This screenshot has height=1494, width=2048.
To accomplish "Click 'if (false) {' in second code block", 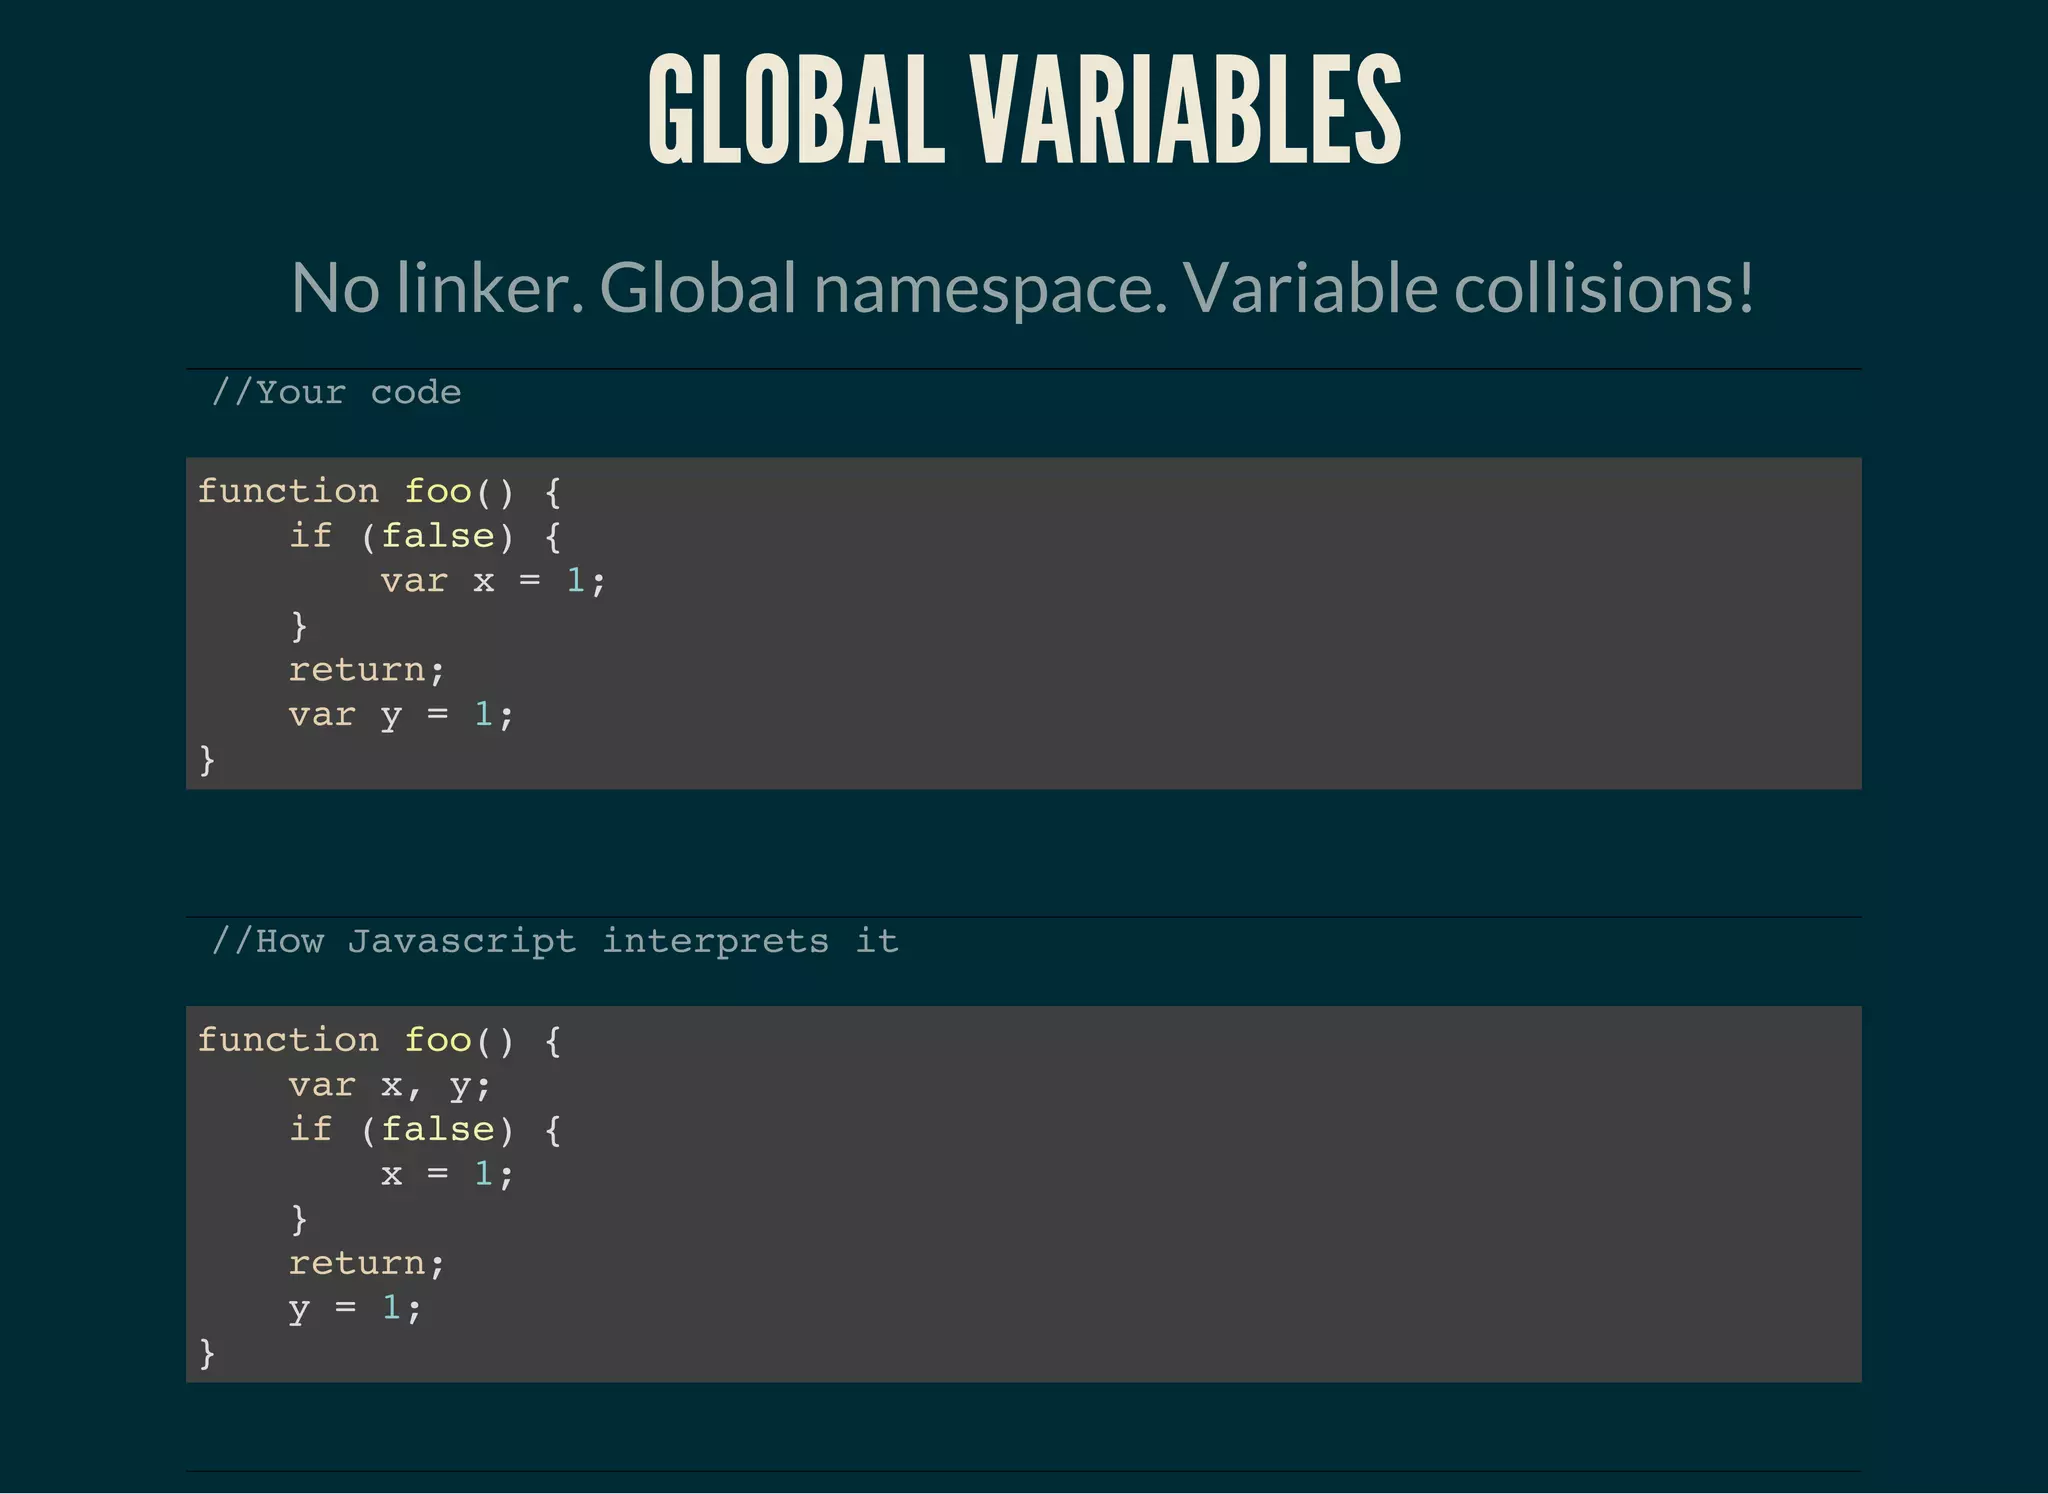I will (425, 1129).
